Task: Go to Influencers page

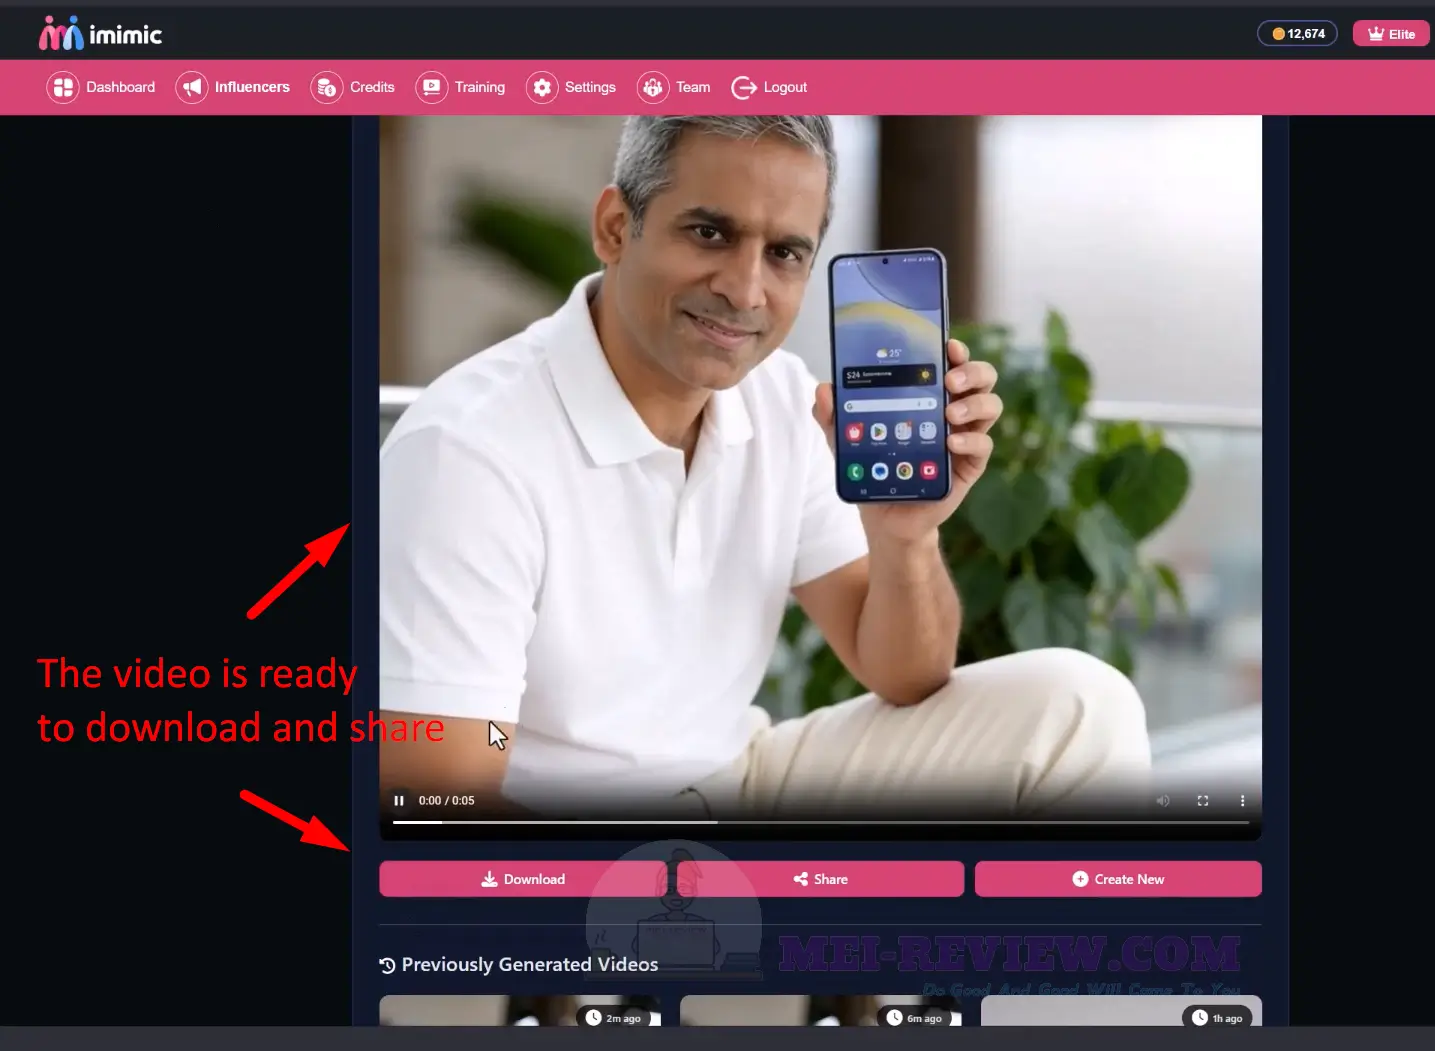Action: 233,87
